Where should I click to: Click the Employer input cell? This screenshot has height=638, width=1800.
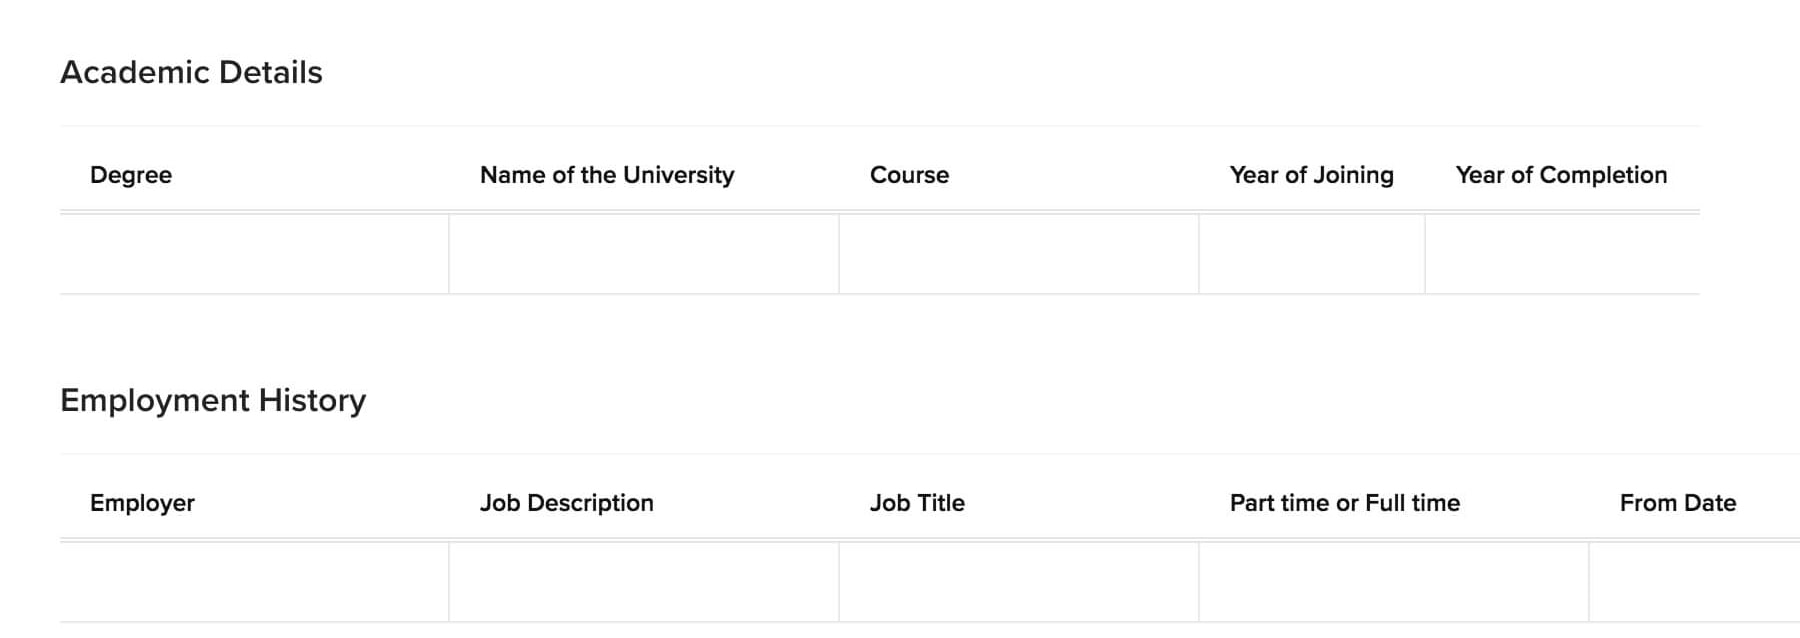click(254, 582)
